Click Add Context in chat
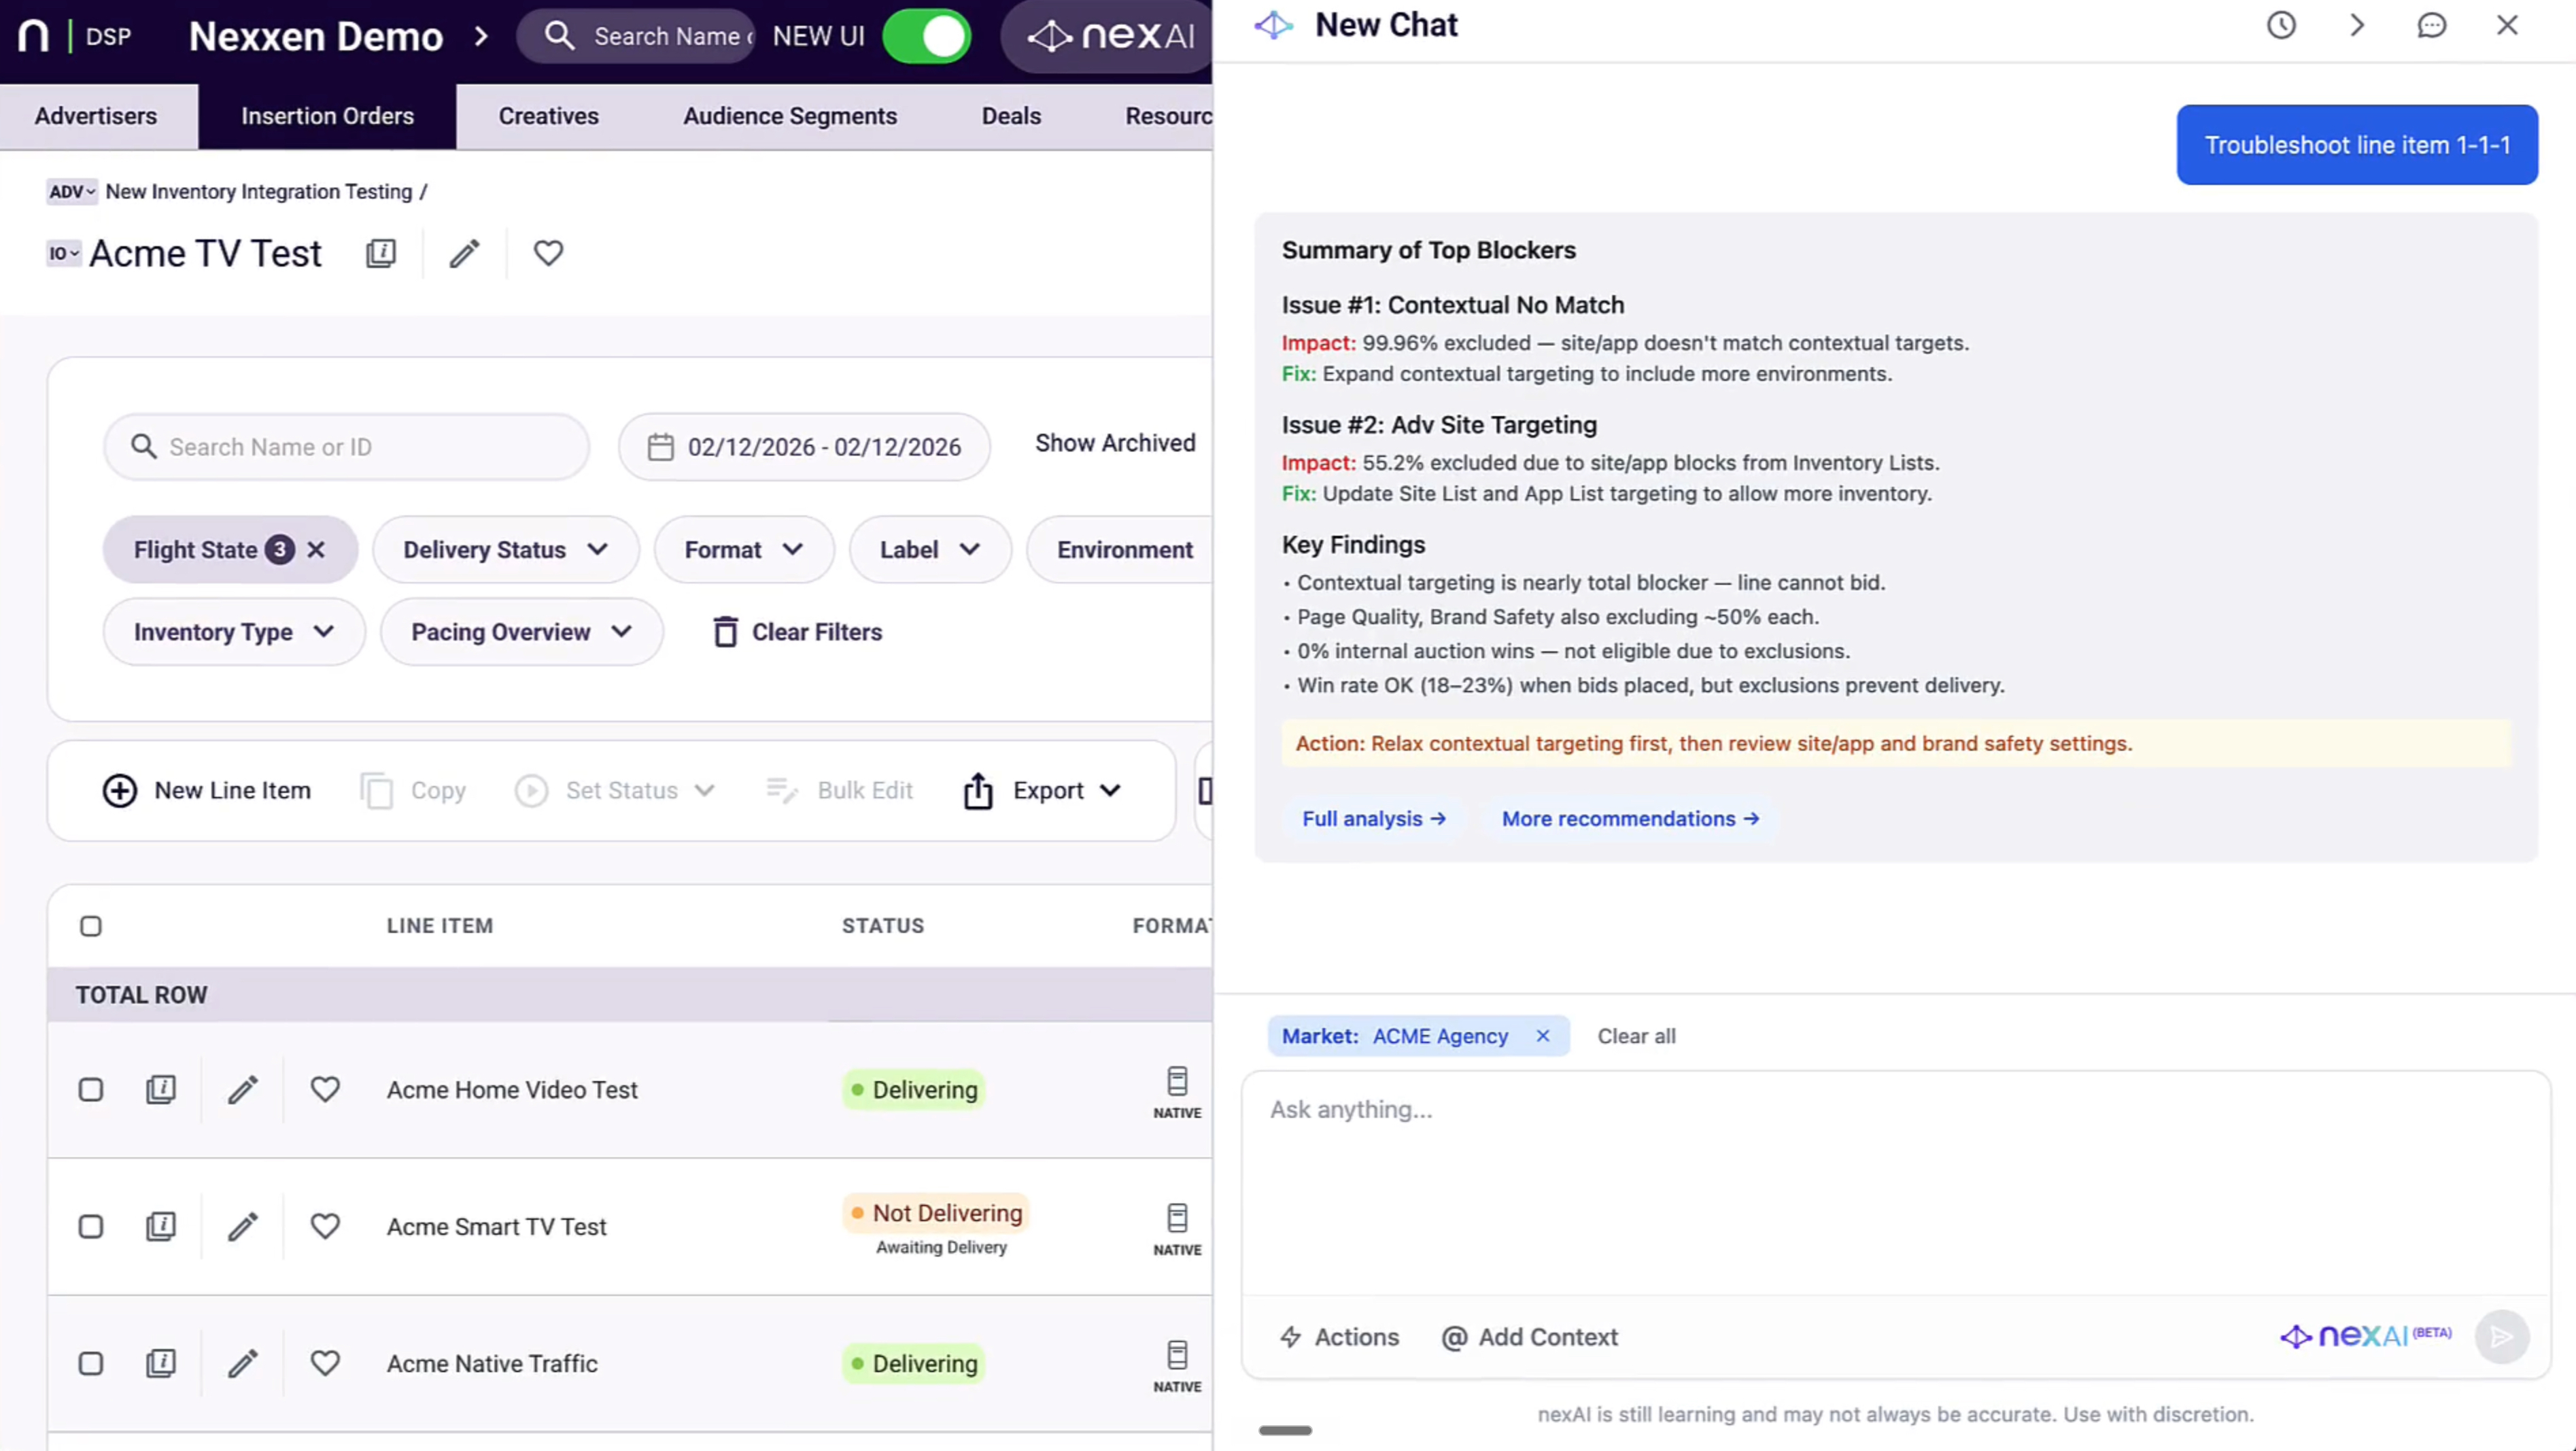Viewport: 2576px width, 1451px height. click(x=1529, y=1337)
